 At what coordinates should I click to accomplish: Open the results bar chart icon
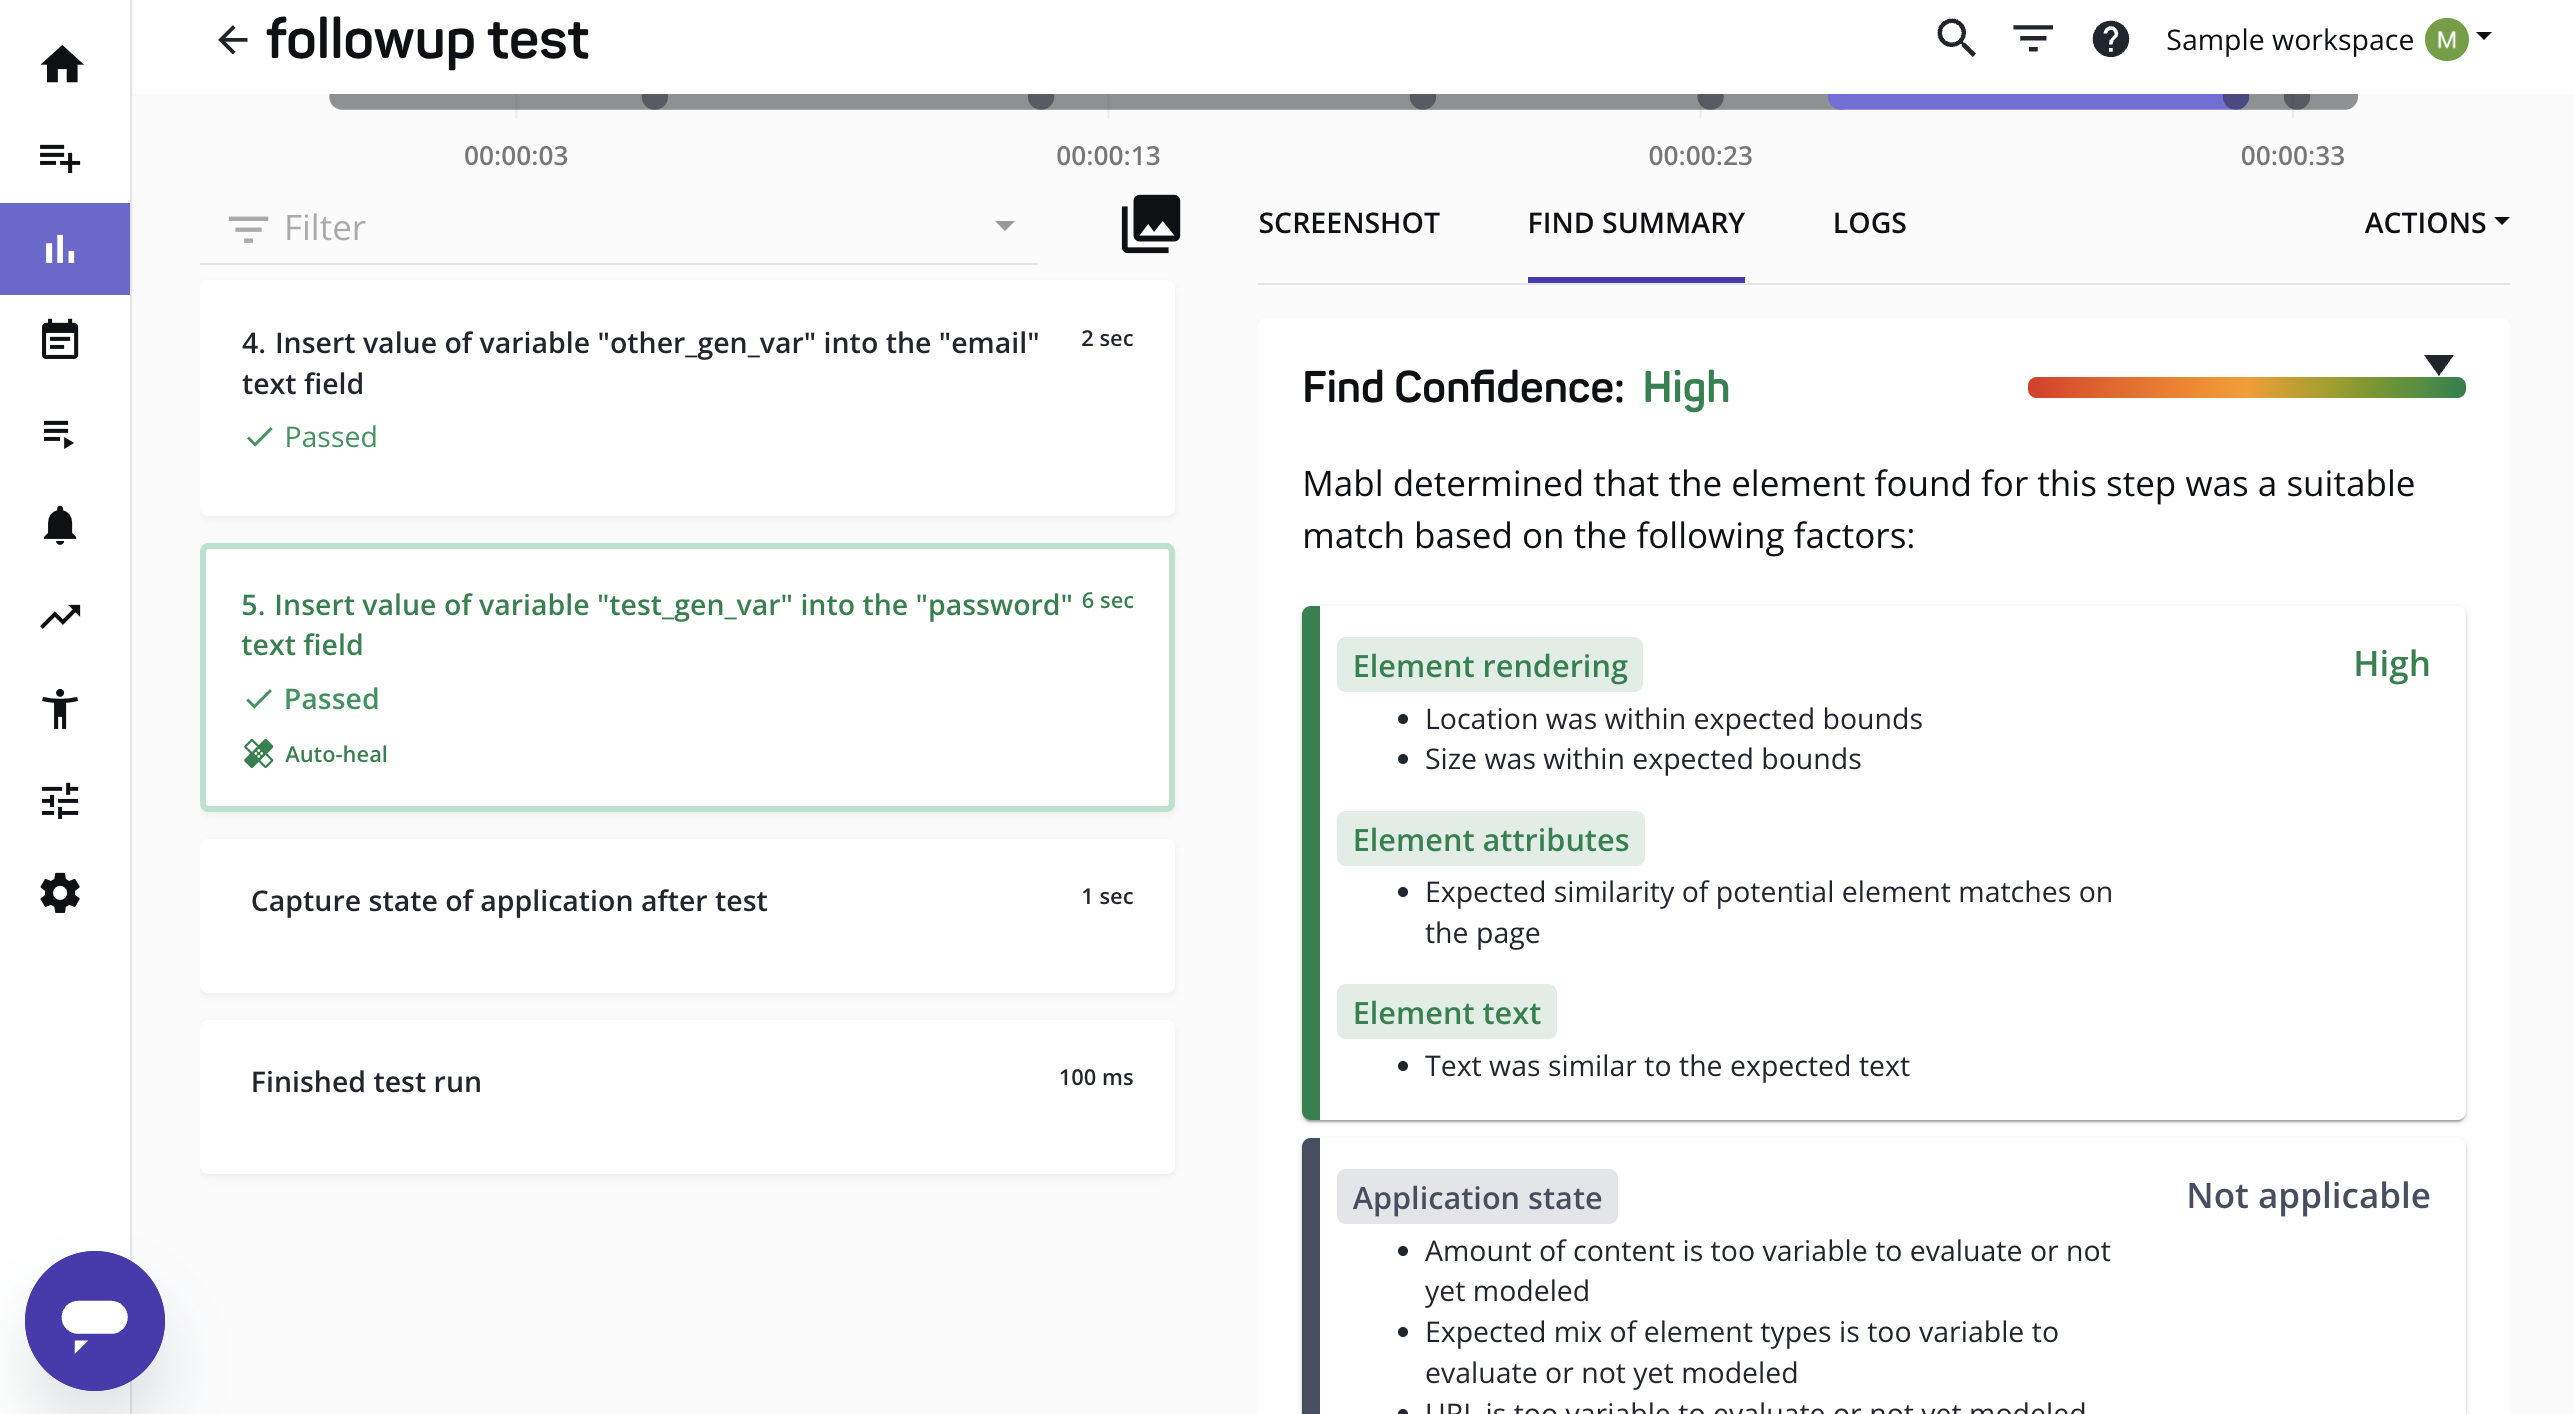pyautogui.click(x=60, y=249)
